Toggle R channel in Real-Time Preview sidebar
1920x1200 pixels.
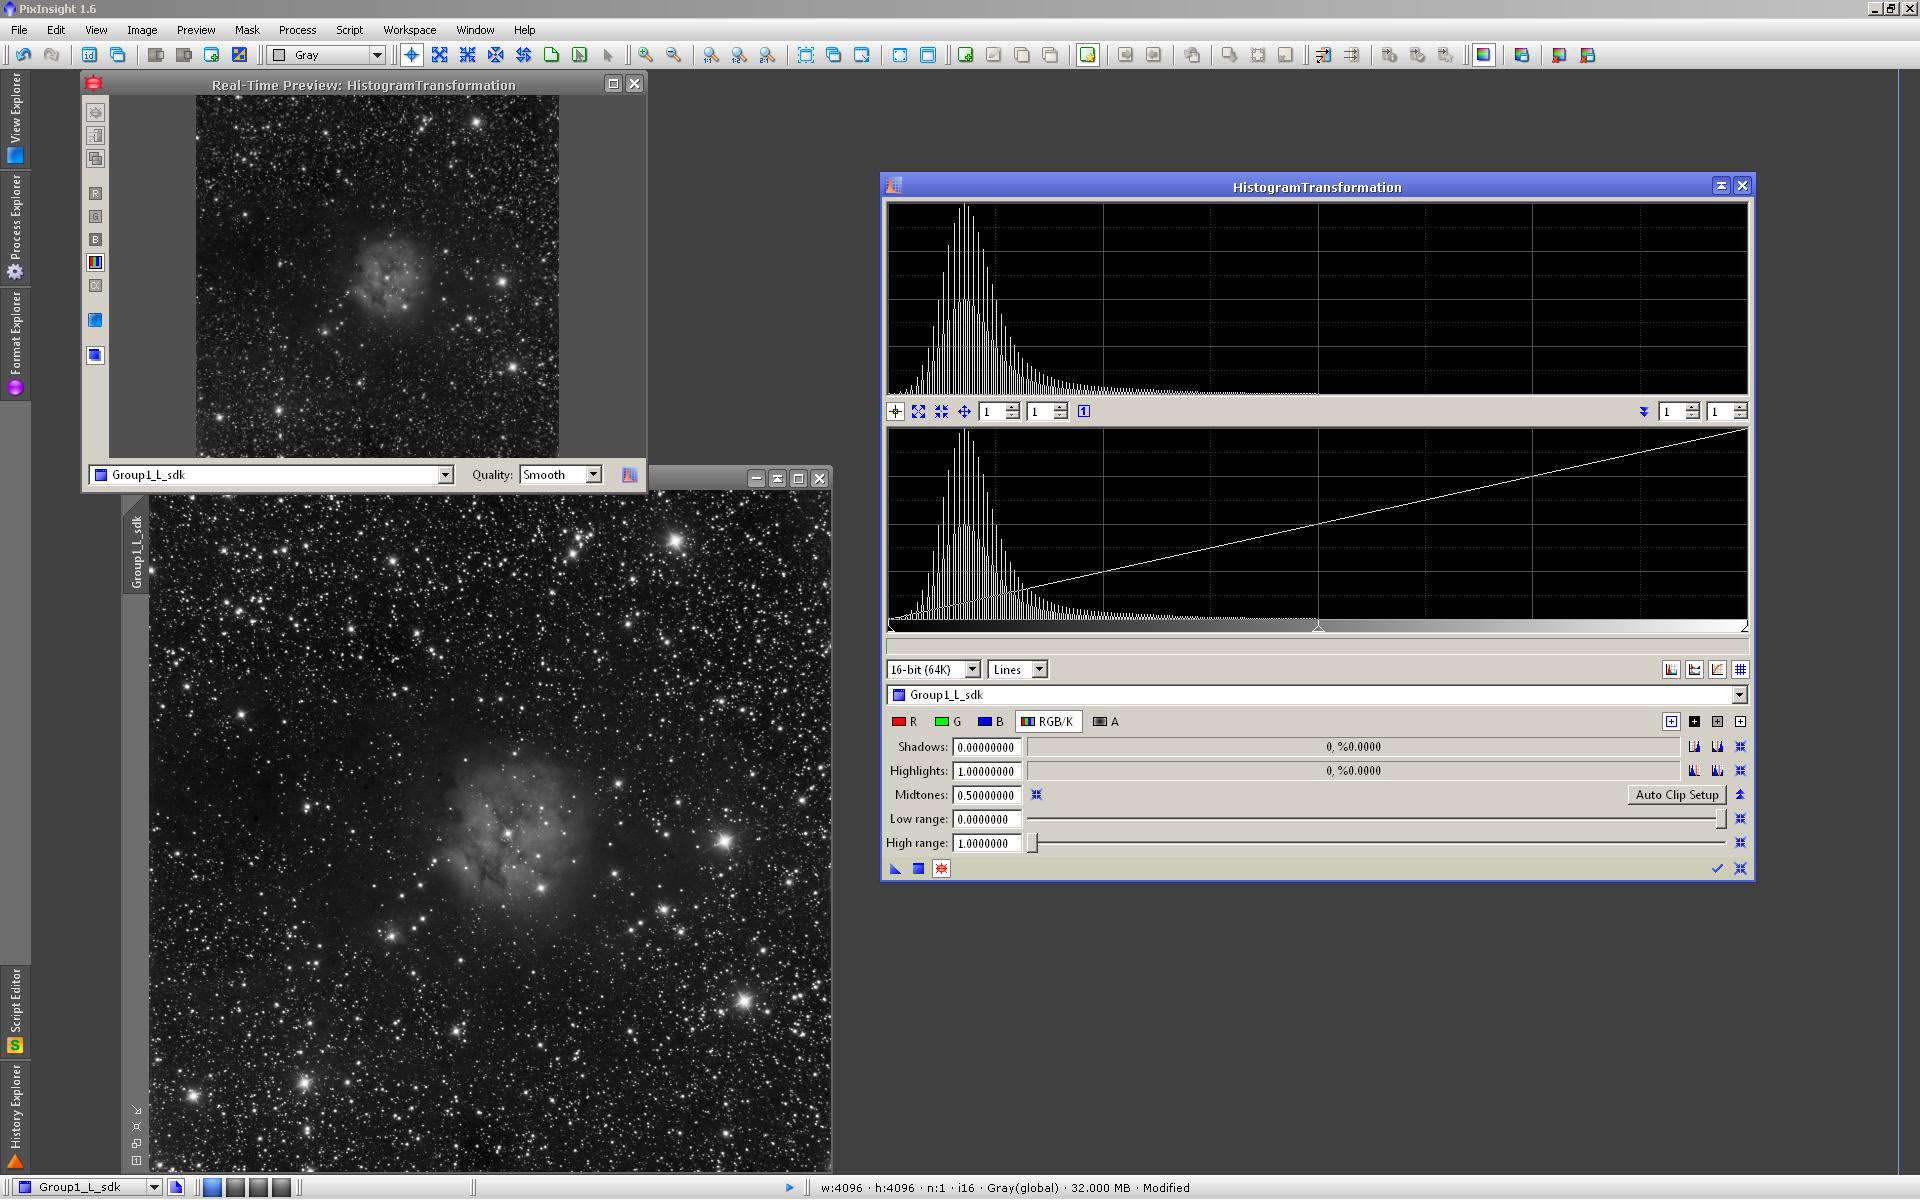95,194
